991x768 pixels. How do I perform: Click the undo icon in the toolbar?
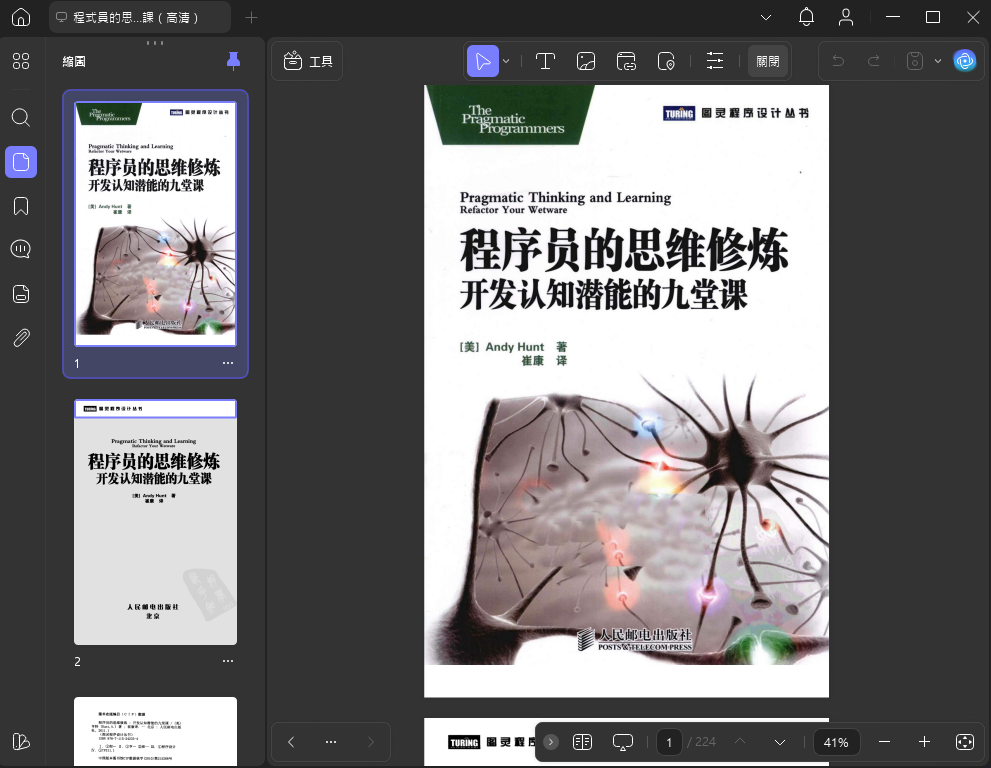tap(838, 60)
